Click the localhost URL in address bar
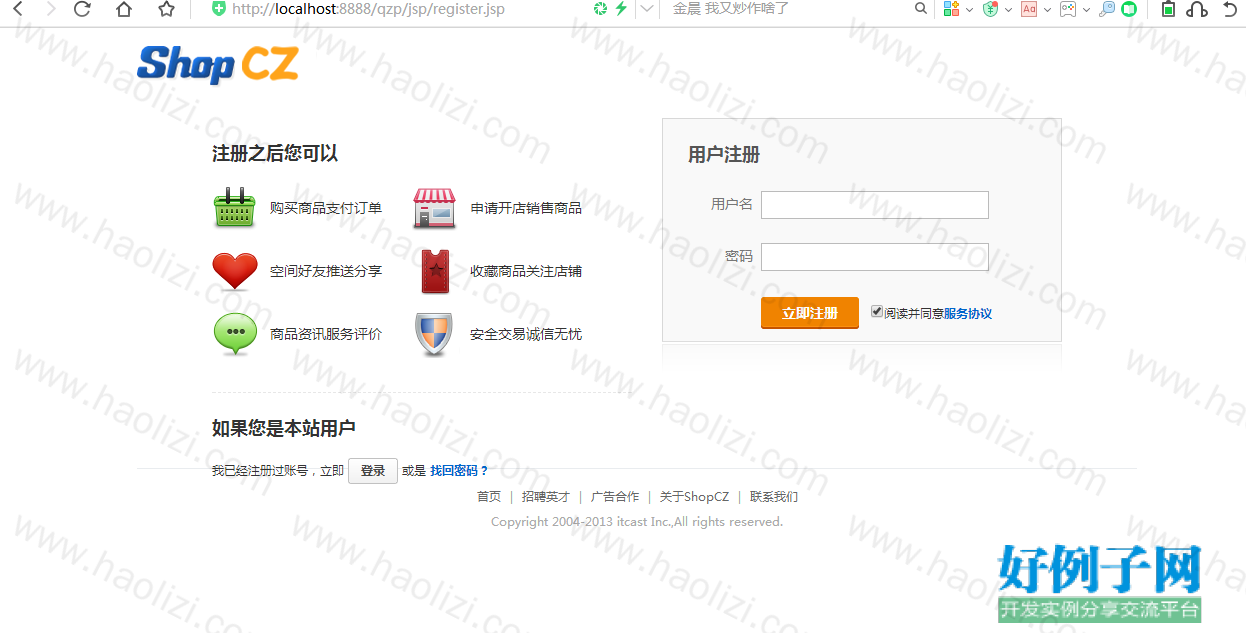Screen dimensions: 1246x633 point(368,9)
